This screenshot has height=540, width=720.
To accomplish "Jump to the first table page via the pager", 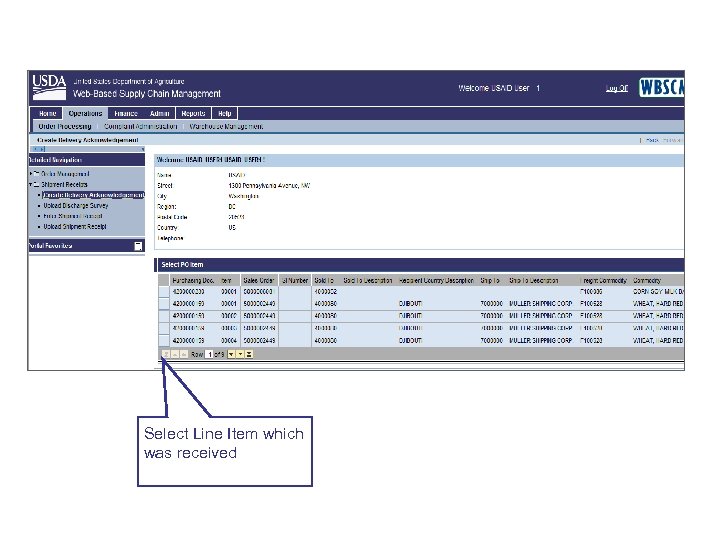I will (166, 354).
